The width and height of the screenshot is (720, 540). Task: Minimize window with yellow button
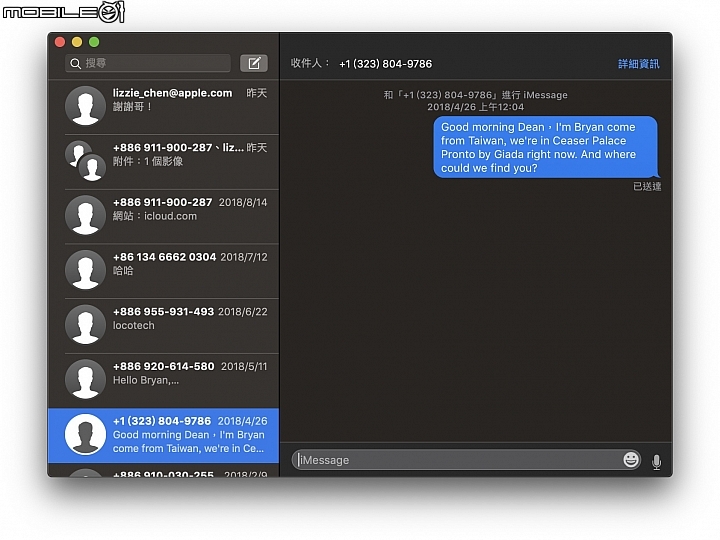[x=77, y=42]
